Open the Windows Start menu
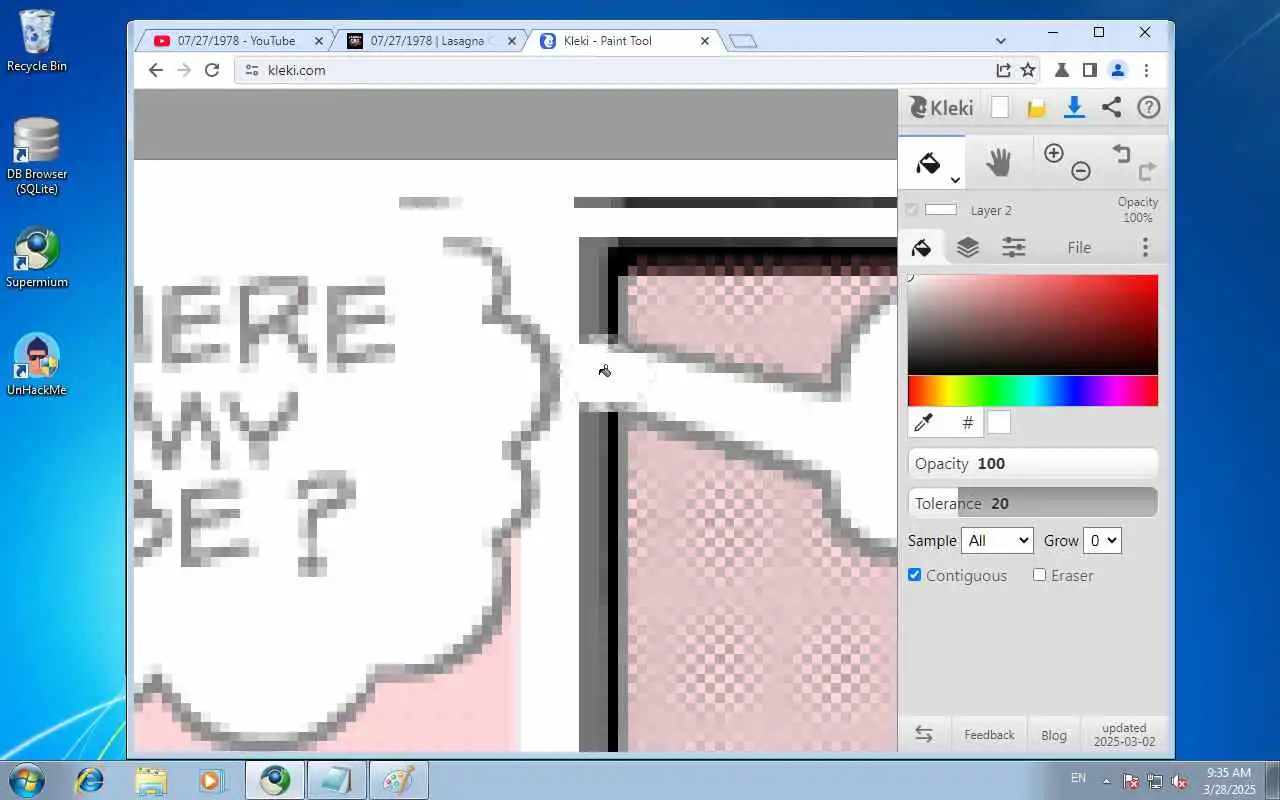This screenshot has width=1280, height=800. [26, 780]
